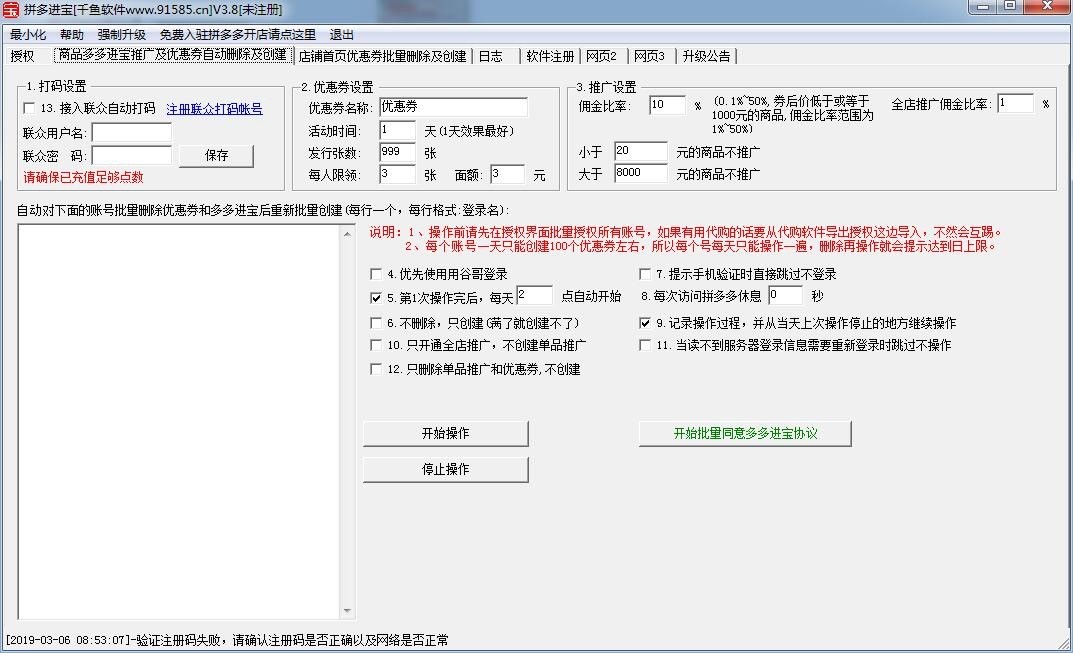
Task: Open the 升级公告 tab
Action: [x=706, y=56]
